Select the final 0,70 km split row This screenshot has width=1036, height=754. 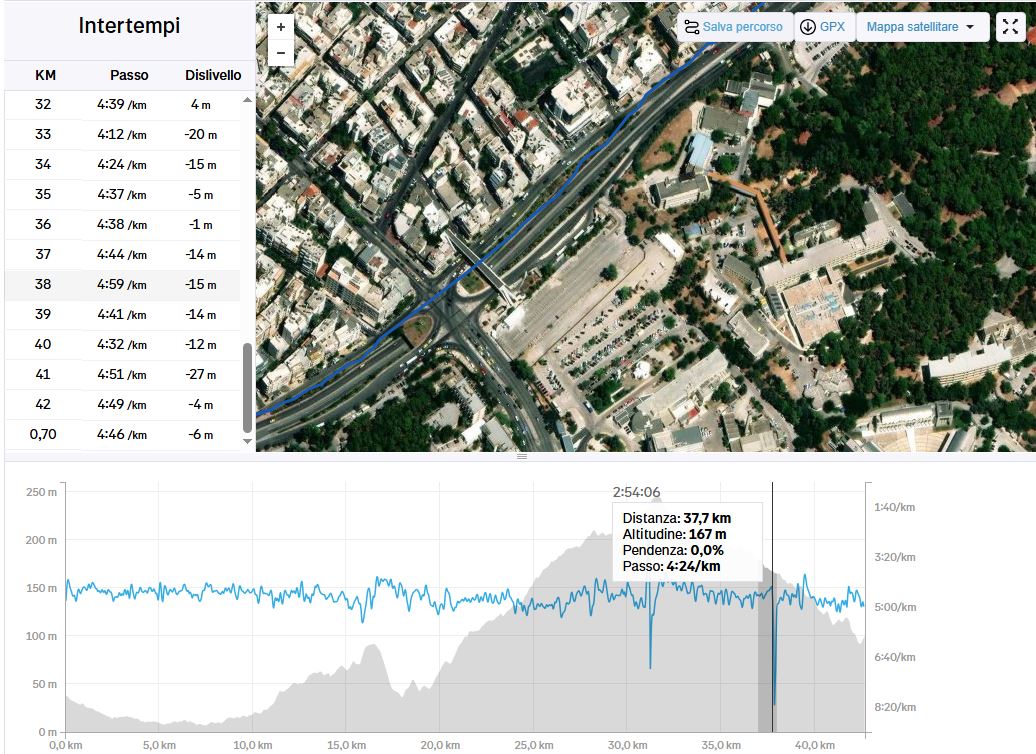point(123,435)
